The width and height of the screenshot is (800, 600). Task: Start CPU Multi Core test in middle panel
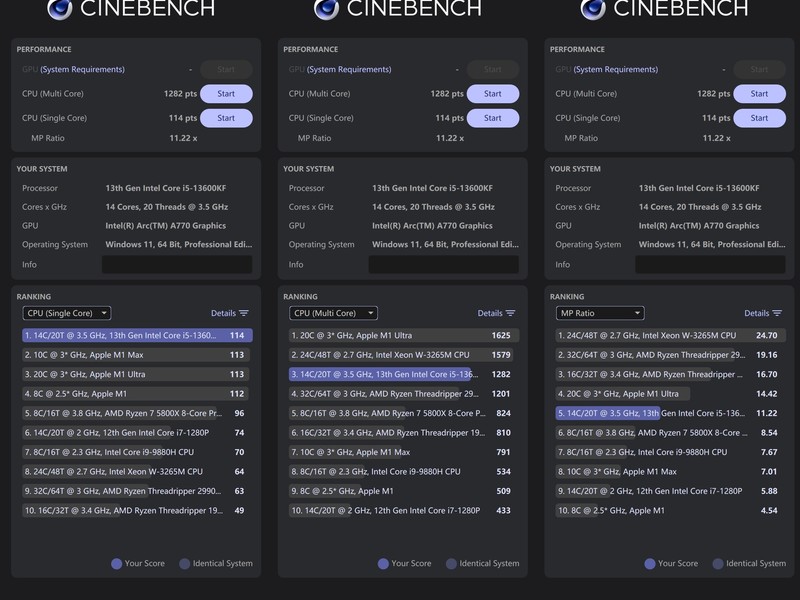[493, 94]
